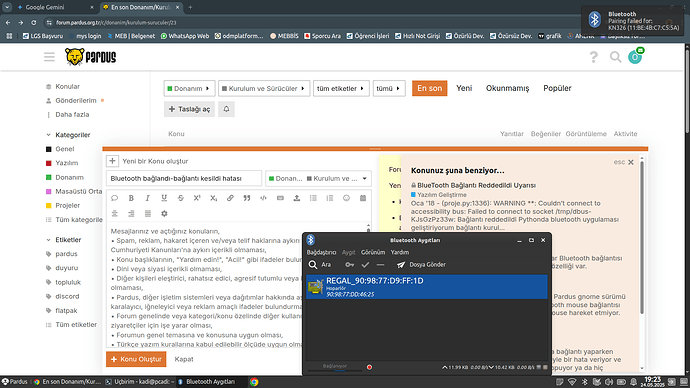Apply underline formatting in the editor
This screenshot has width=690, height=388.
point(164,198)
